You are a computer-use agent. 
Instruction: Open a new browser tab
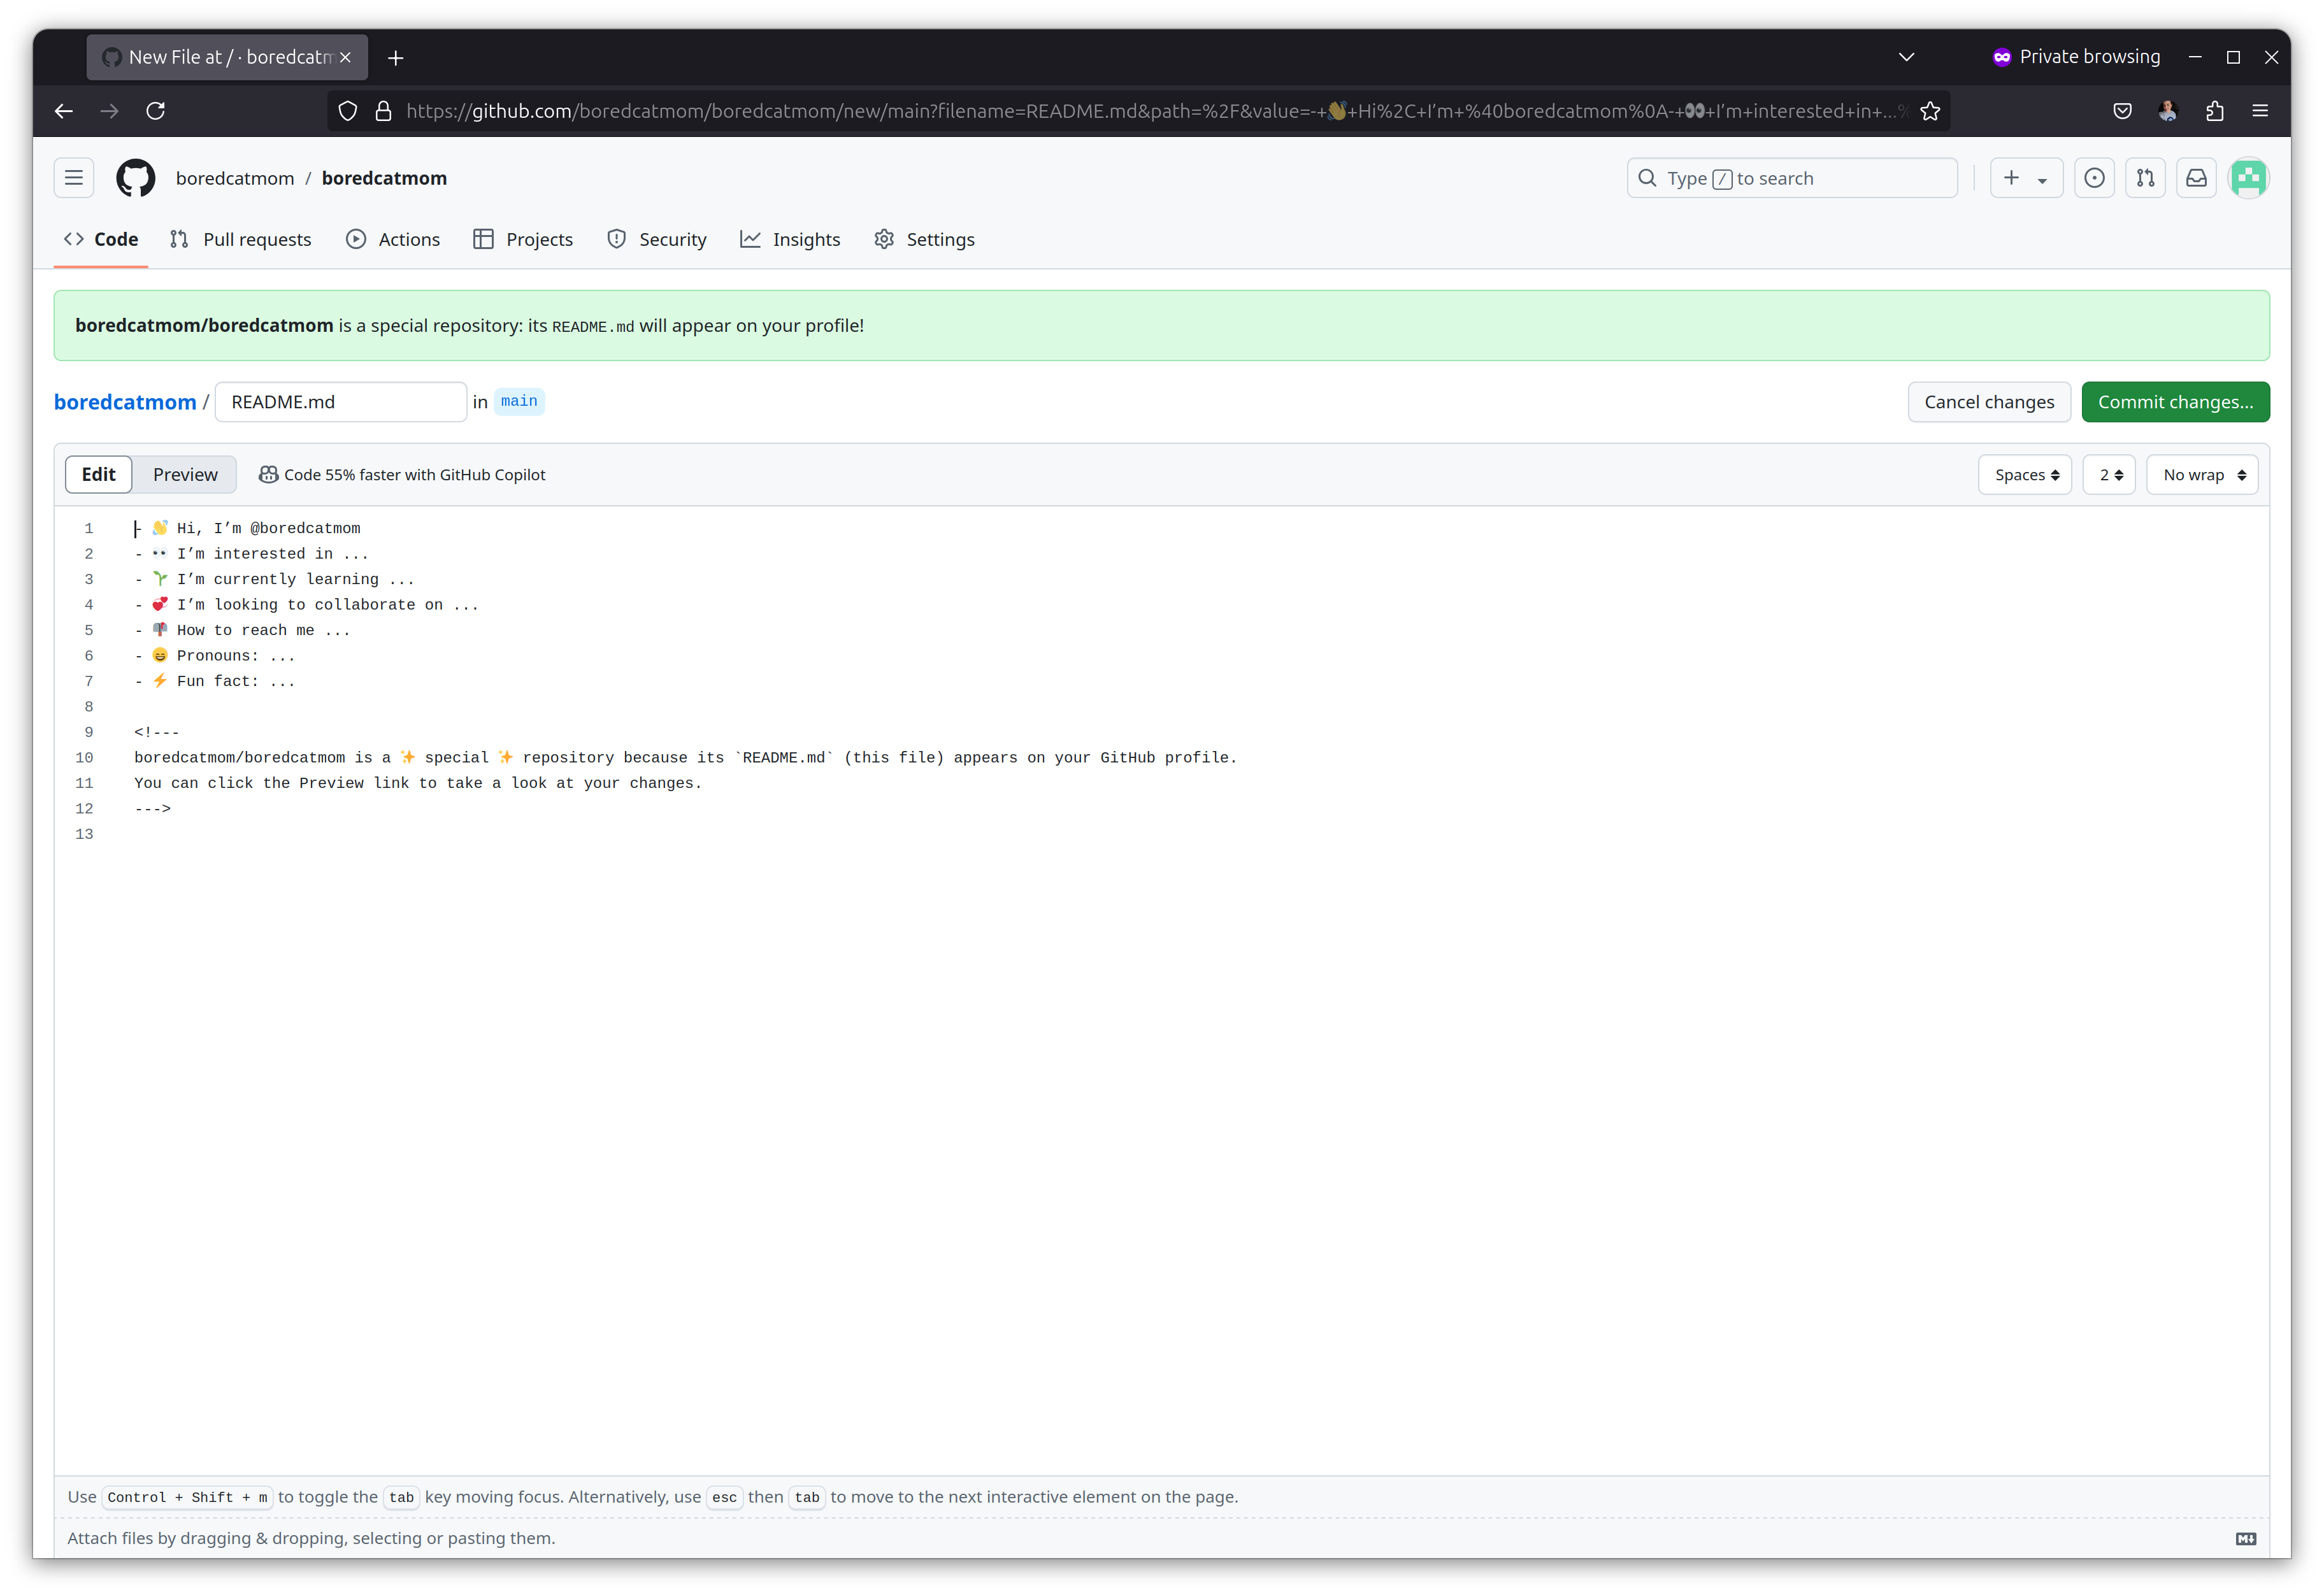396,58
